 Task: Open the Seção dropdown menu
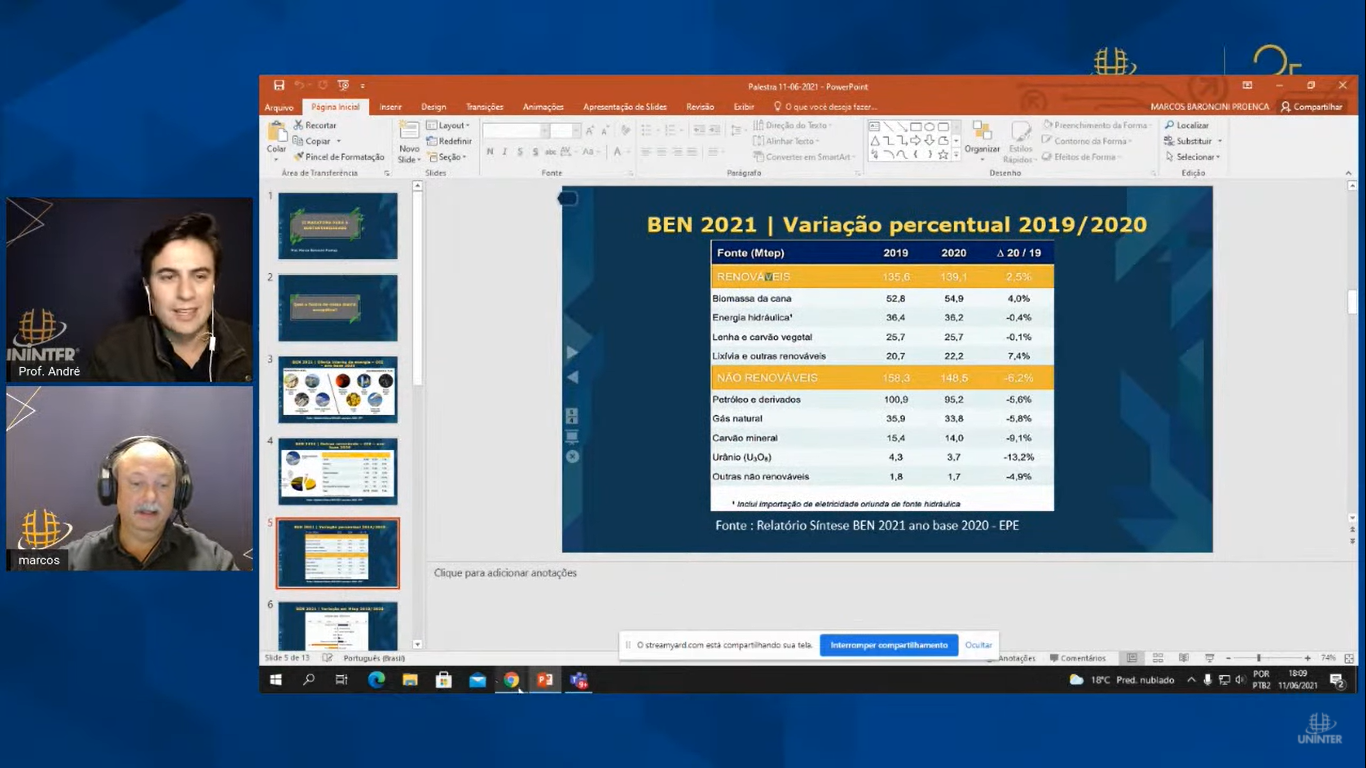coord(448,157)
